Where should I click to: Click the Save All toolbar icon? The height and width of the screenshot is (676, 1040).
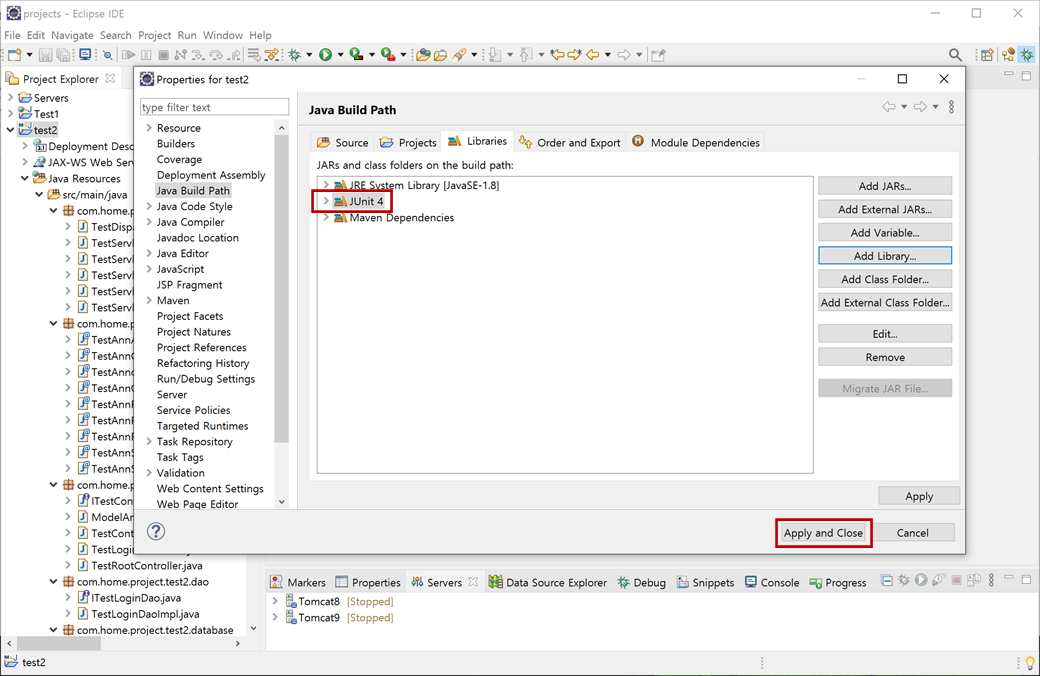coord(63,55)
